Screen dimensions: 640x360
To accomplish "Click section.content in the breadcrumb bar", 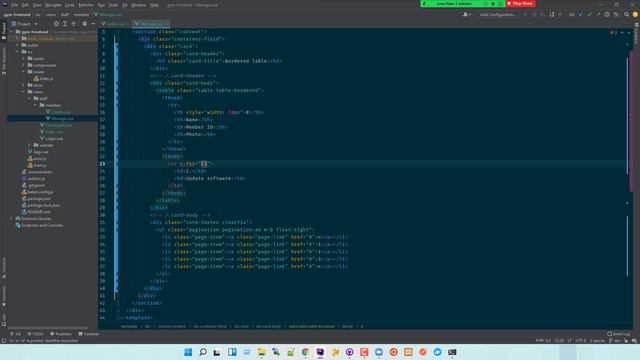I will [172, 326].
